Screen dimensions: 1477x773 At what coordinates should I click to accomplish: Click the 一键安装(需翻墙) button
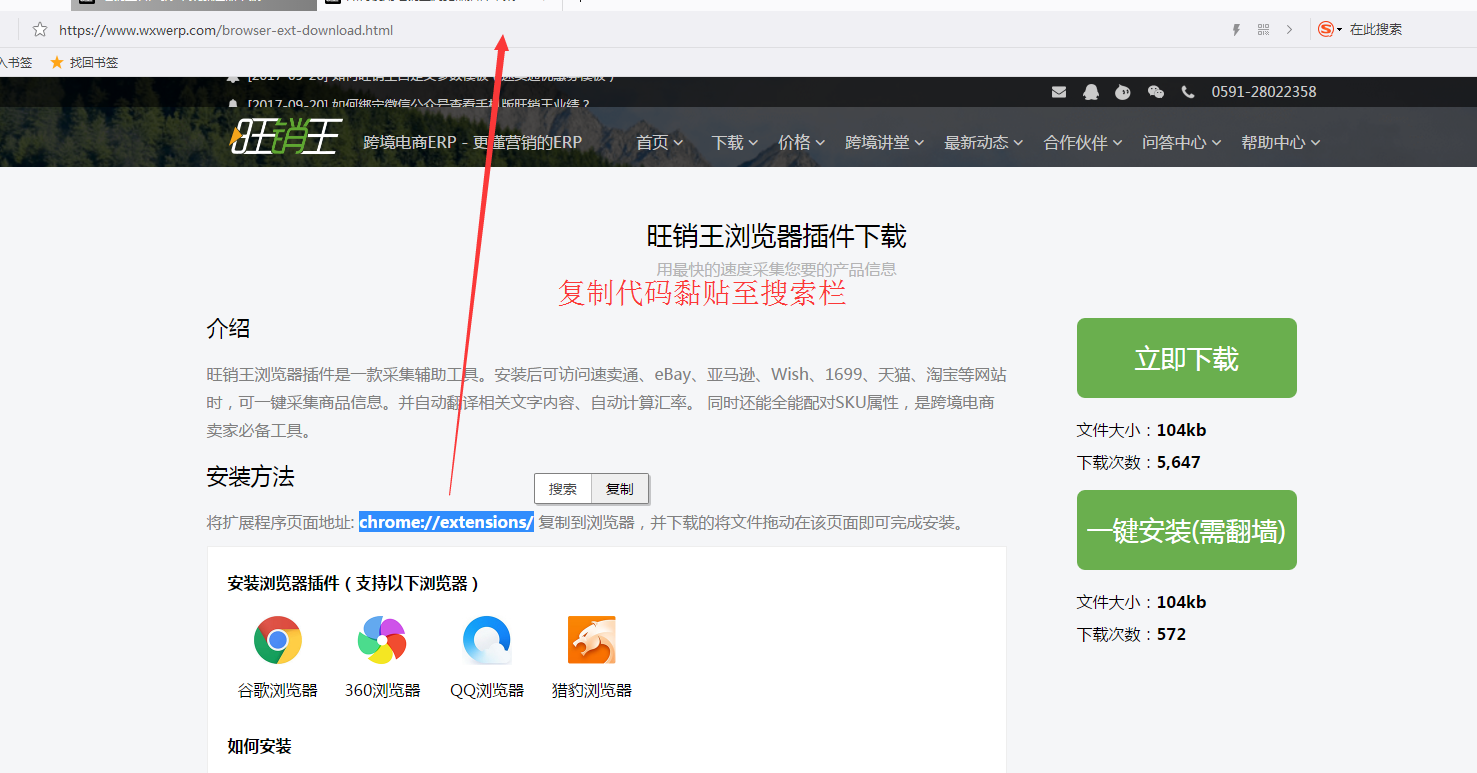pyautogui.click(x=1187, y=530)
